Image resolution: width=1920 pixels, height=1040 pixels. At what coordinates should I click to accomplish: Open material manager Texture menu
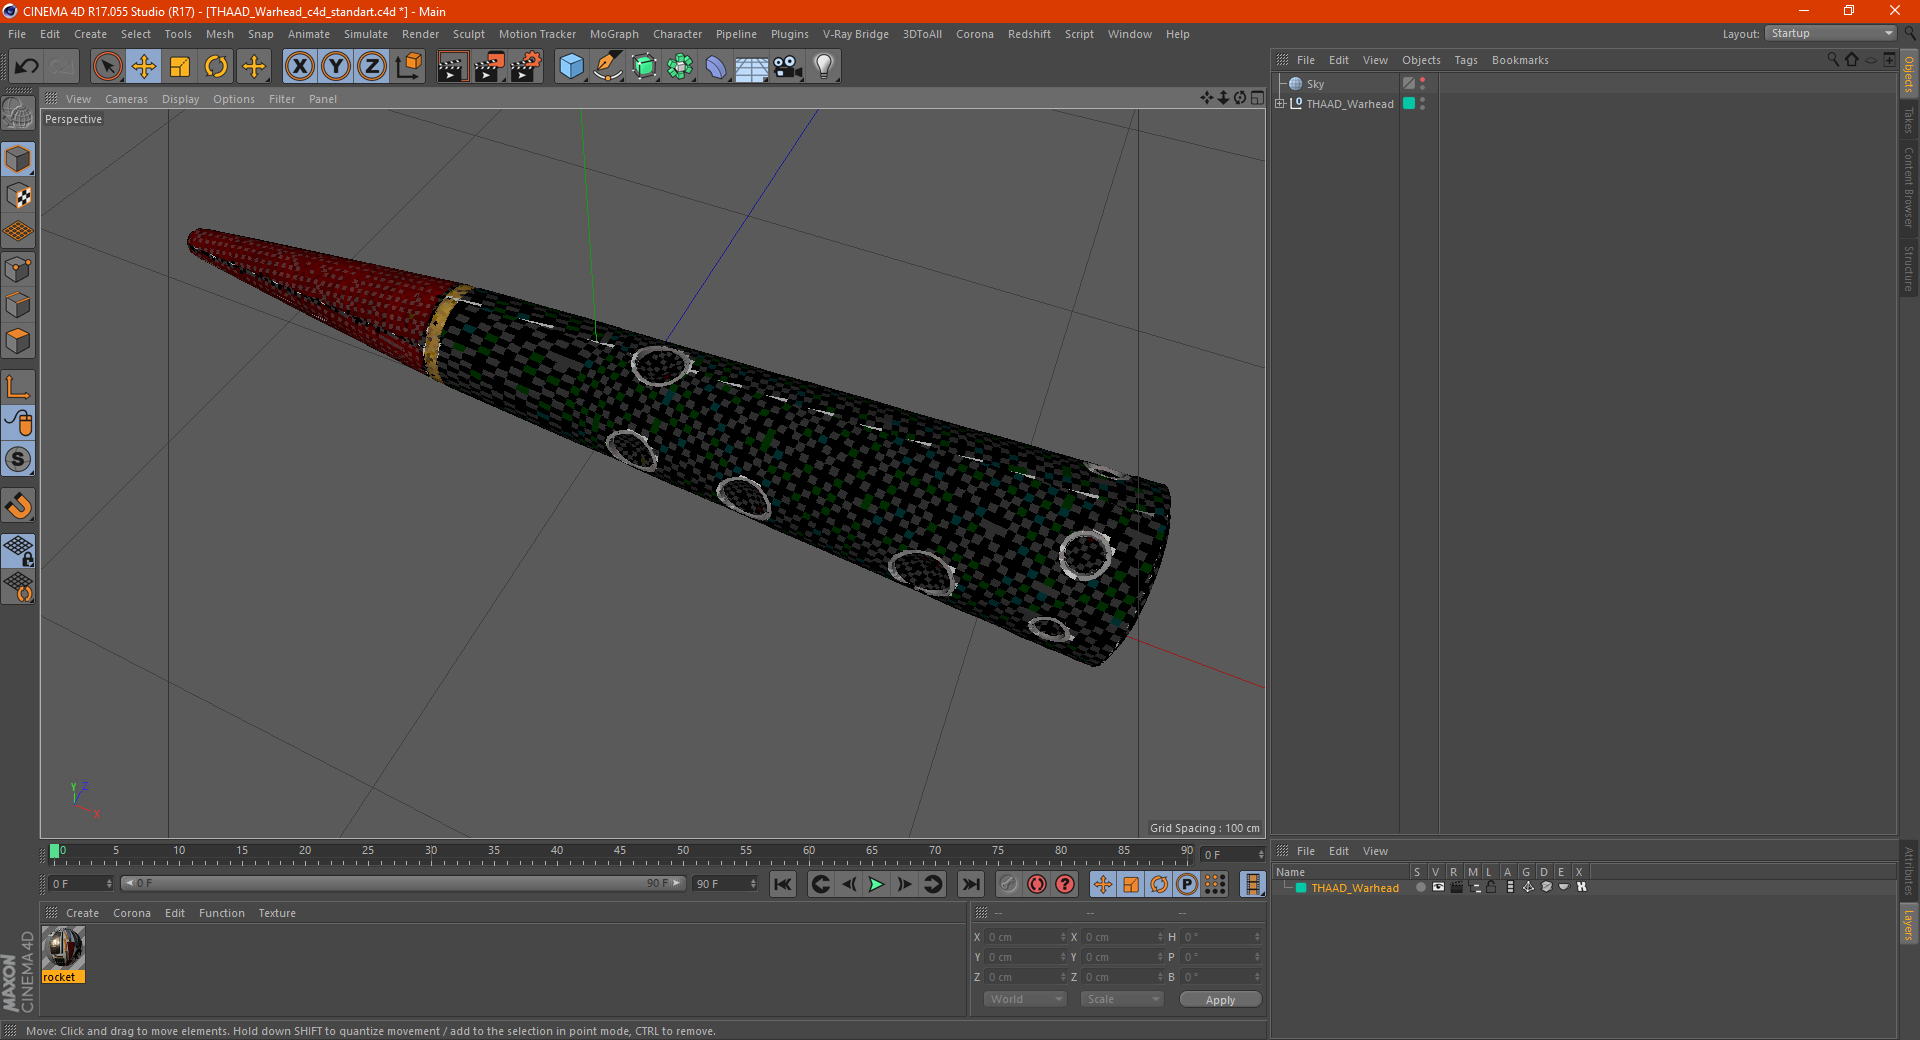click(277, 913)
